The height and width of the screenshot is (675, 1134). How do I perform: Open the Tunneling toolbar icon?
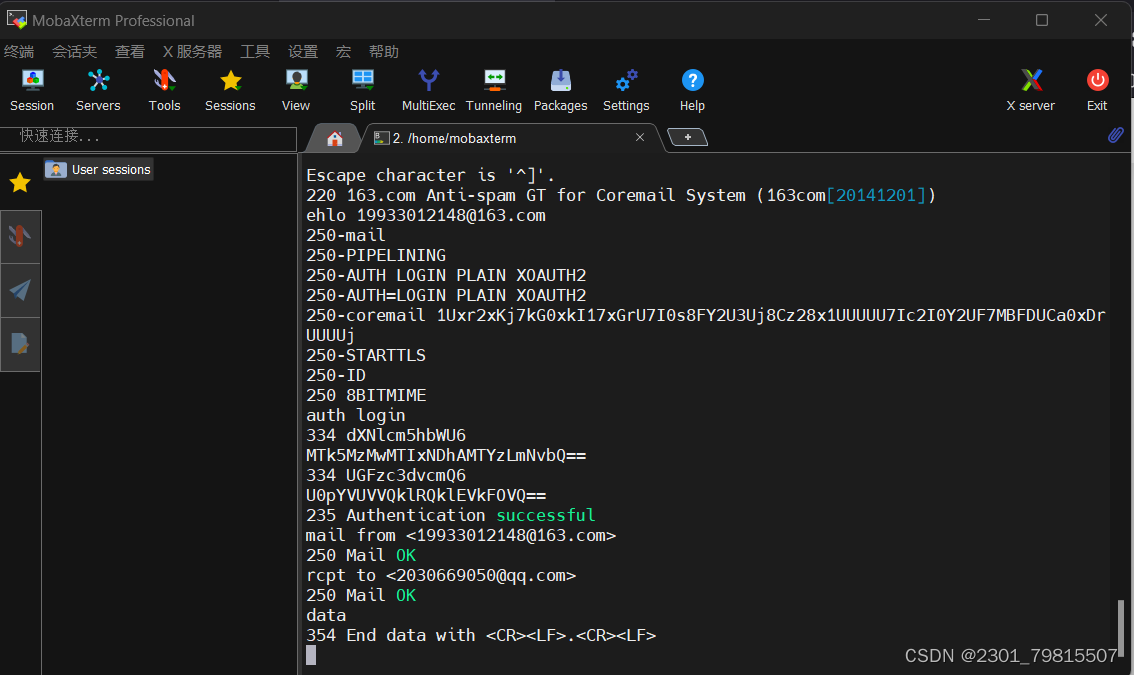pyautogui.click(x=494, y=90)
